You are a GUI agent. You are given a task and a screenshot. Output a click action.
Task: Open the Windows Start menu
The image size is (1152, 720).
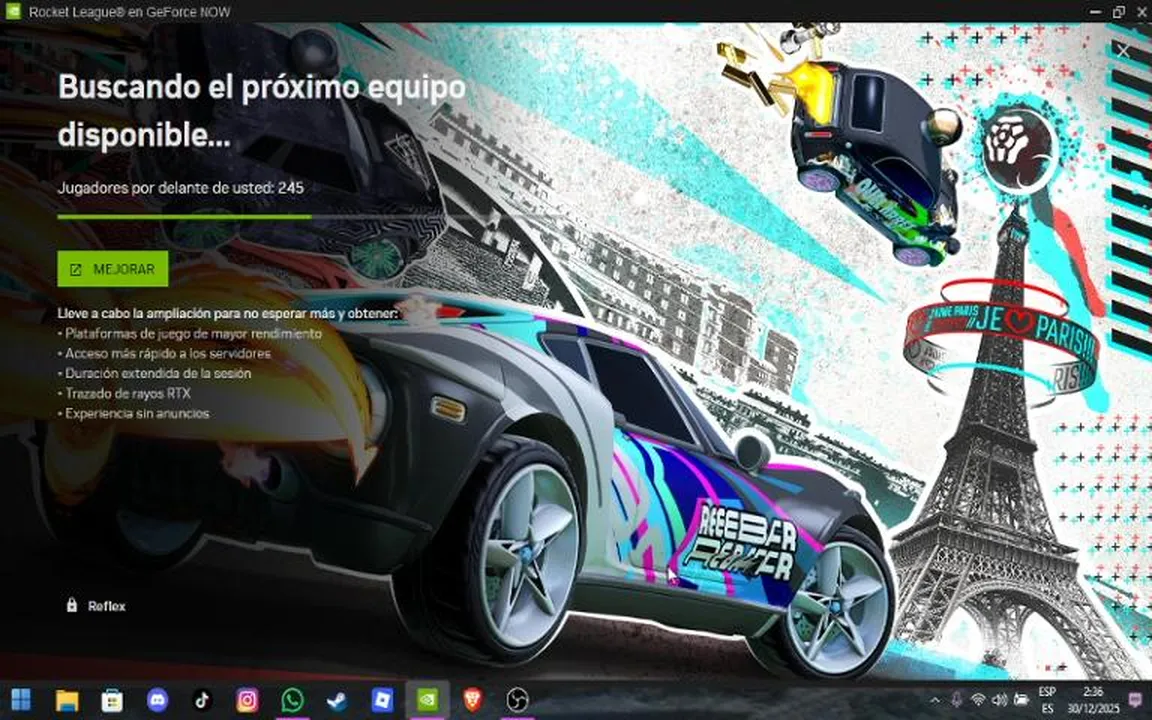coord(21,700)
